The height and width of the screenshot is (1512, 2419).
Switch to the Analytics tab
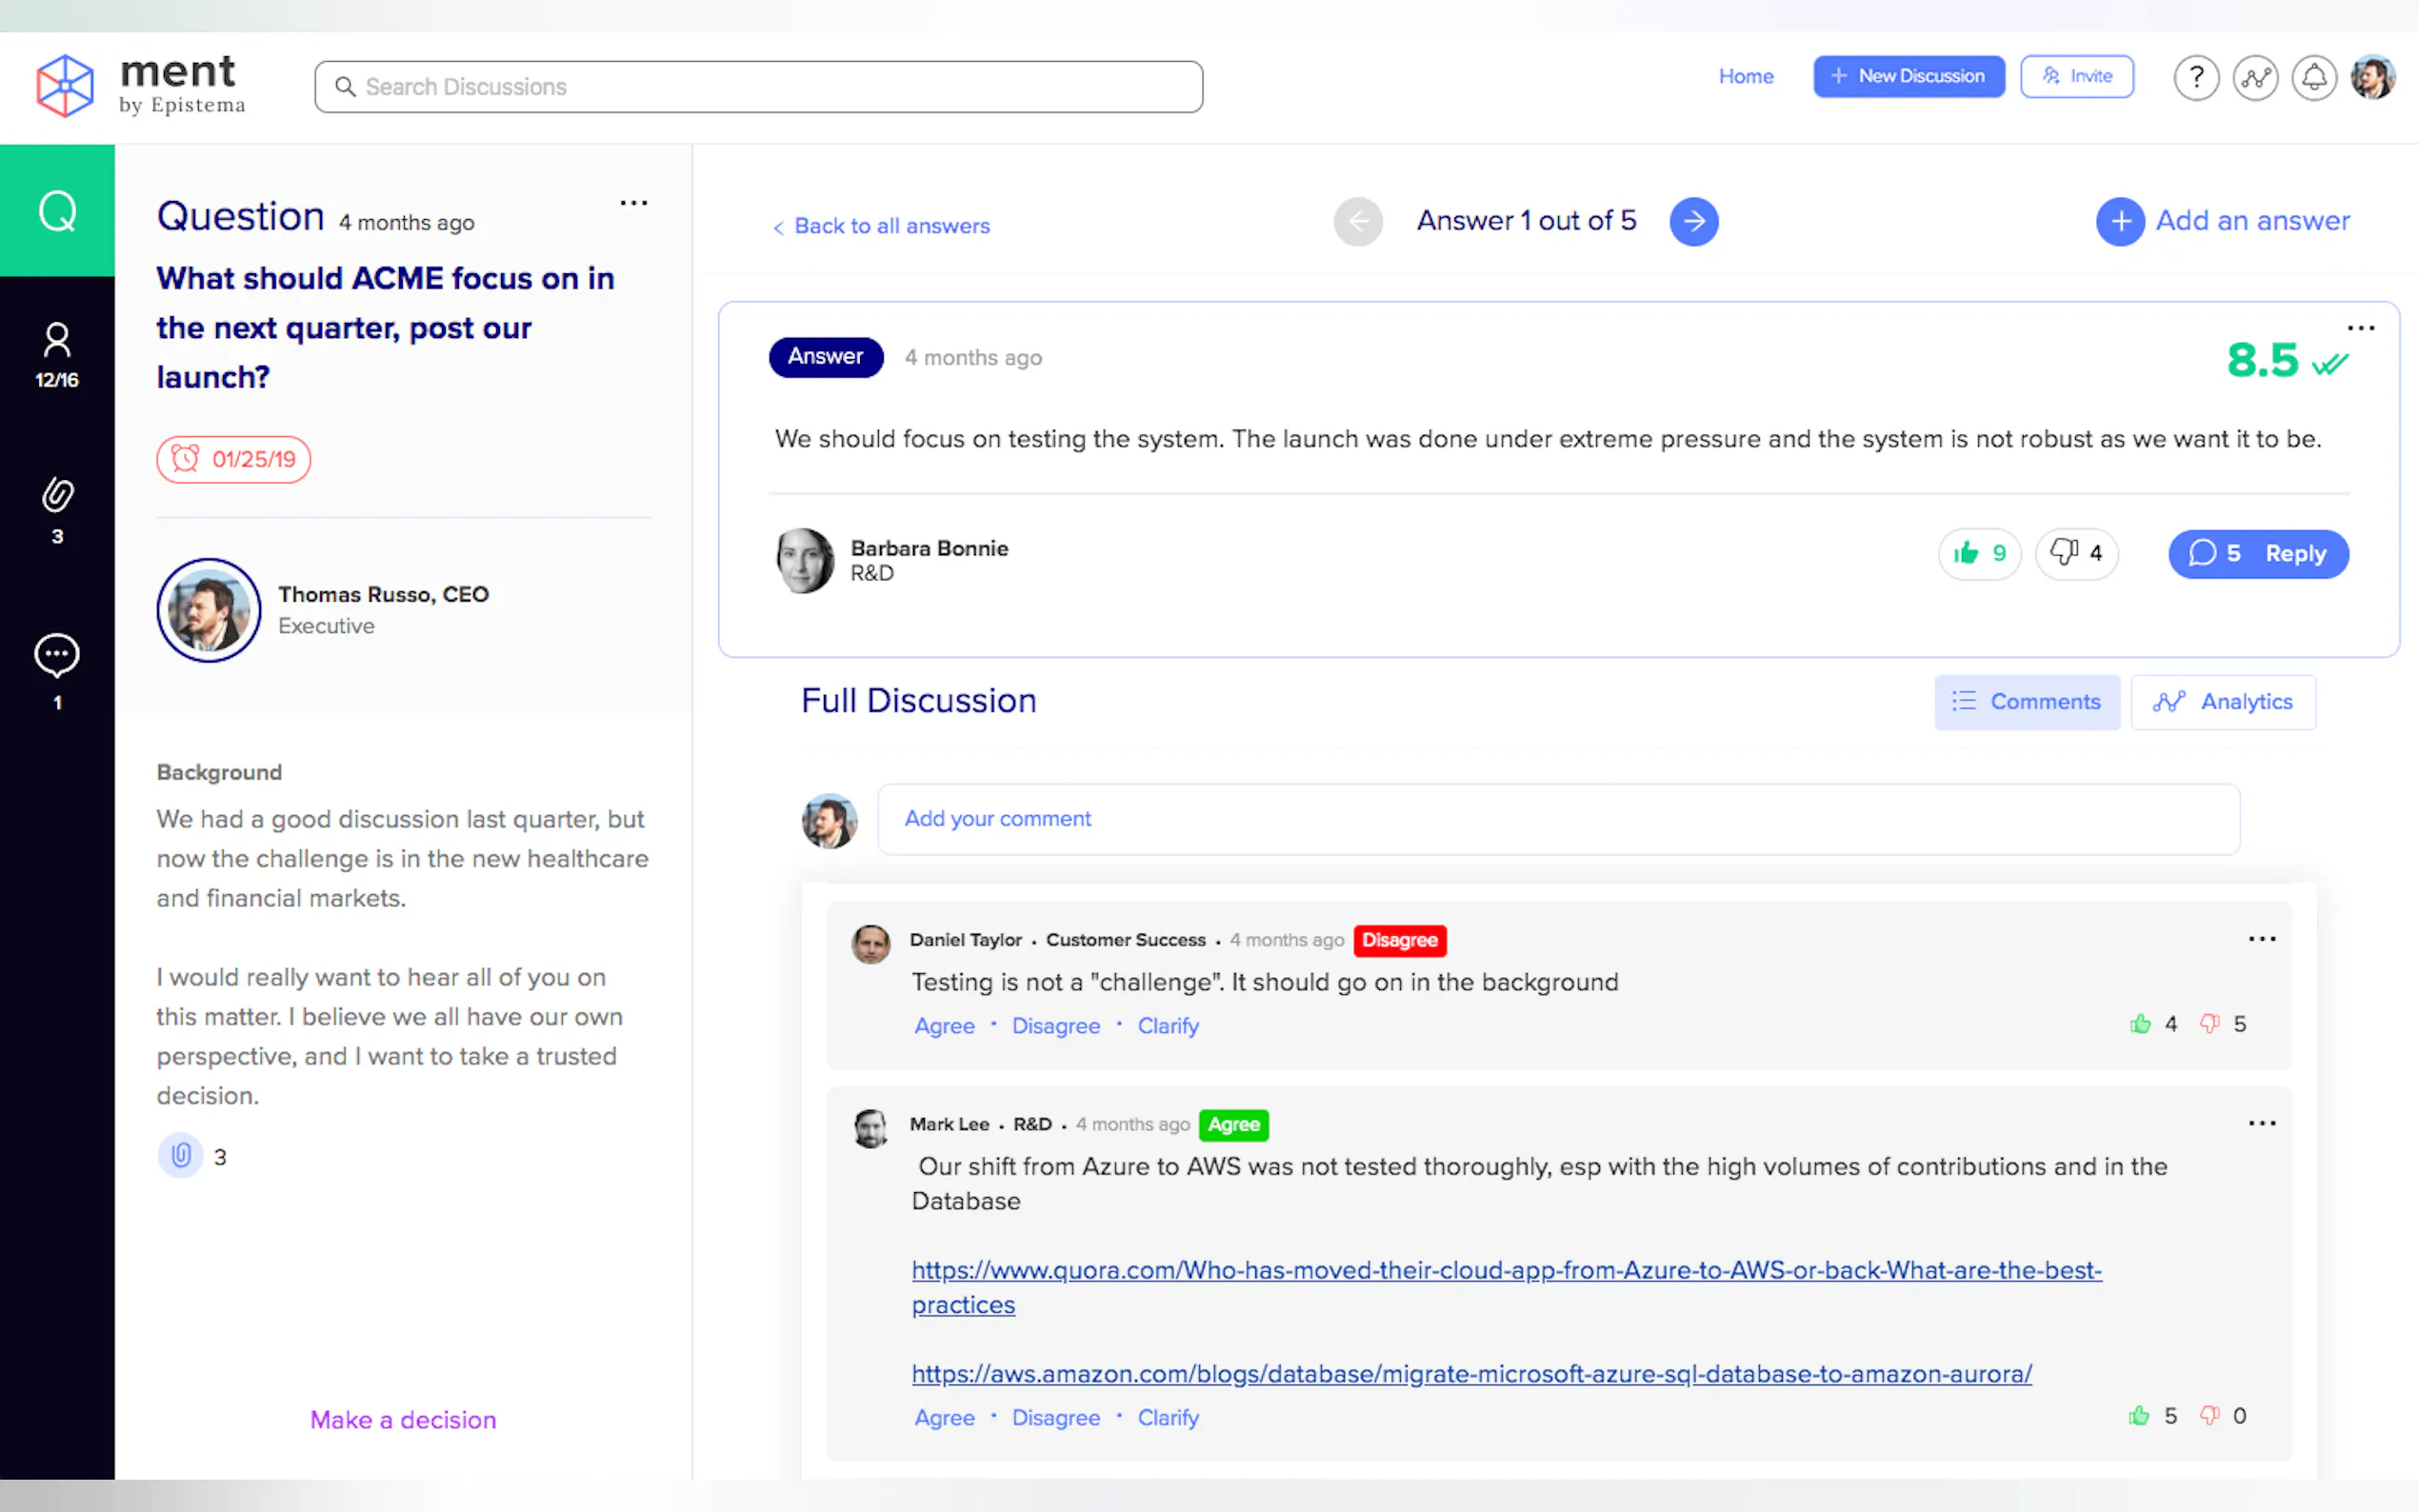pyautogui.click(x=2222, y=702)
